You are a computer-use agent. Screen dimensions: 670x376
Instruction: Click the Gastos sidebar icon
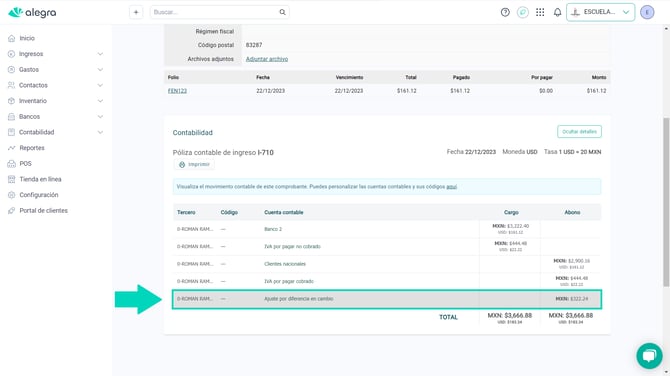click(12, 70)
